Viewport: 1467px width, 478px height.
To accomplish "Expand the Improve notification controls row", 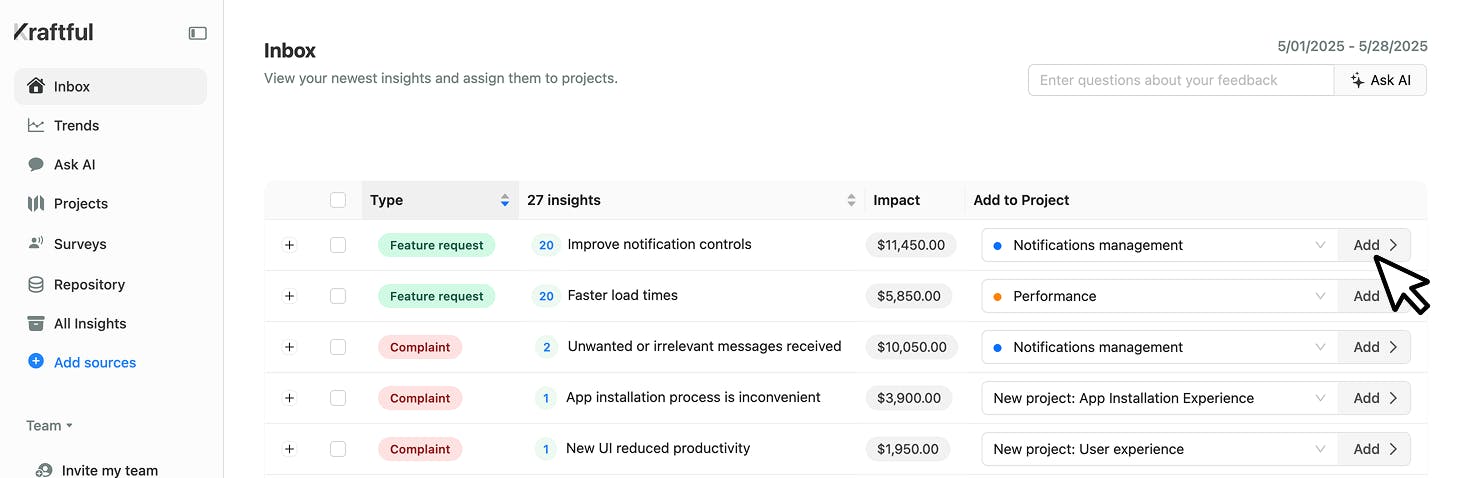I will (289, 245).
